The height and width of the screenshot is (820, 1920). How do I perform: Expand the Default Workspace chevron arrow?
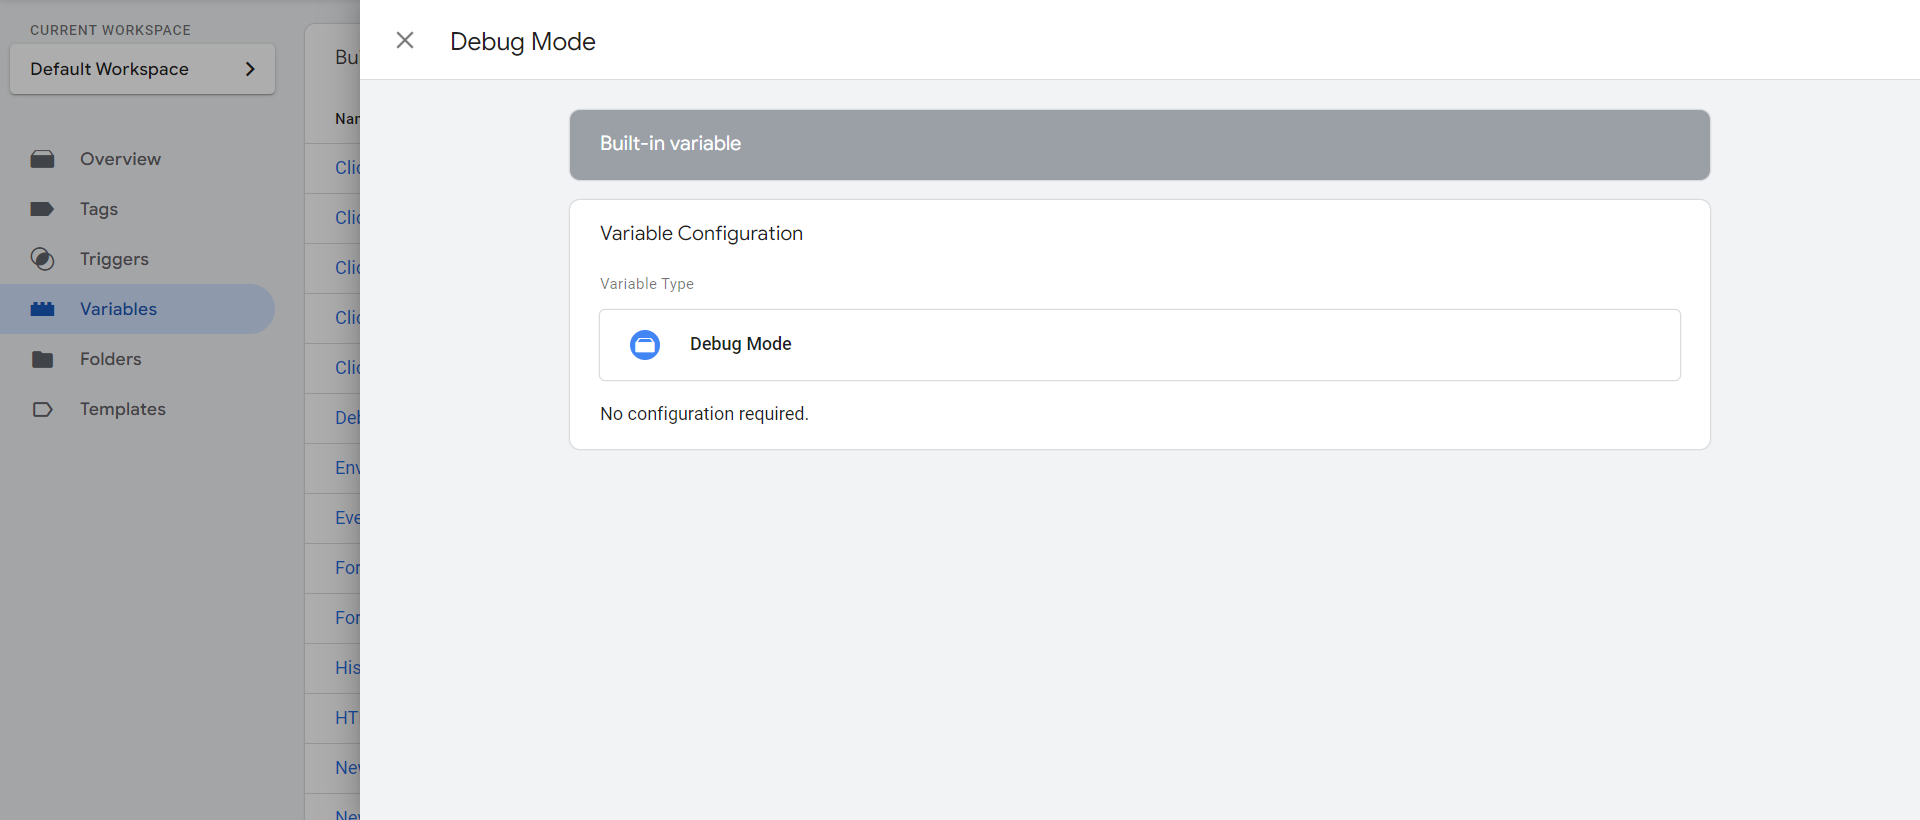(x=251, y=69)
